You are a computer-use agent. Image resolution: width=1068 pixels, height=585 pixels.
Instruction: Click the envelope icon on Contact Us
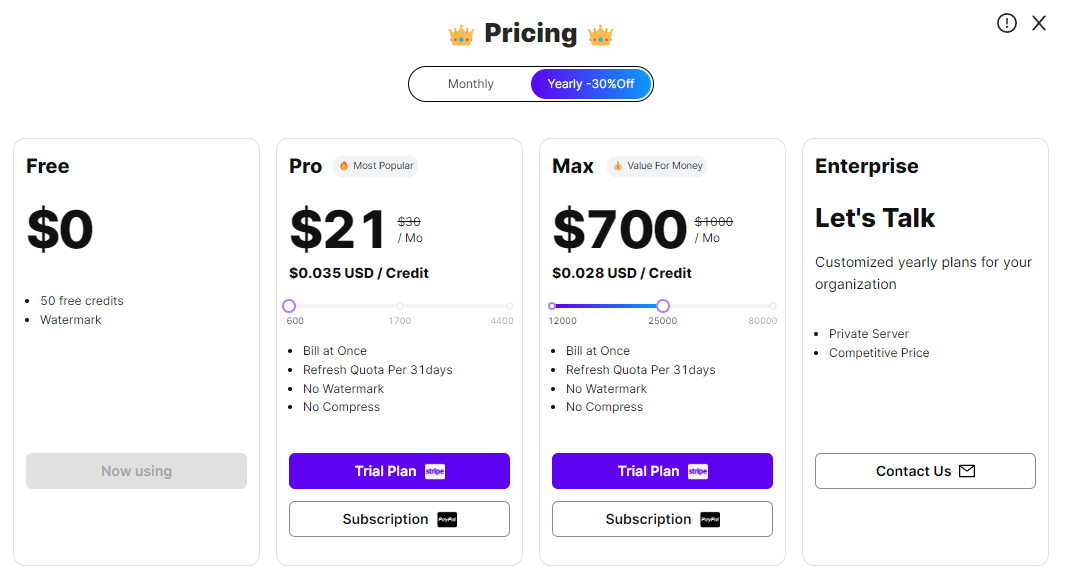pos(967,471)
